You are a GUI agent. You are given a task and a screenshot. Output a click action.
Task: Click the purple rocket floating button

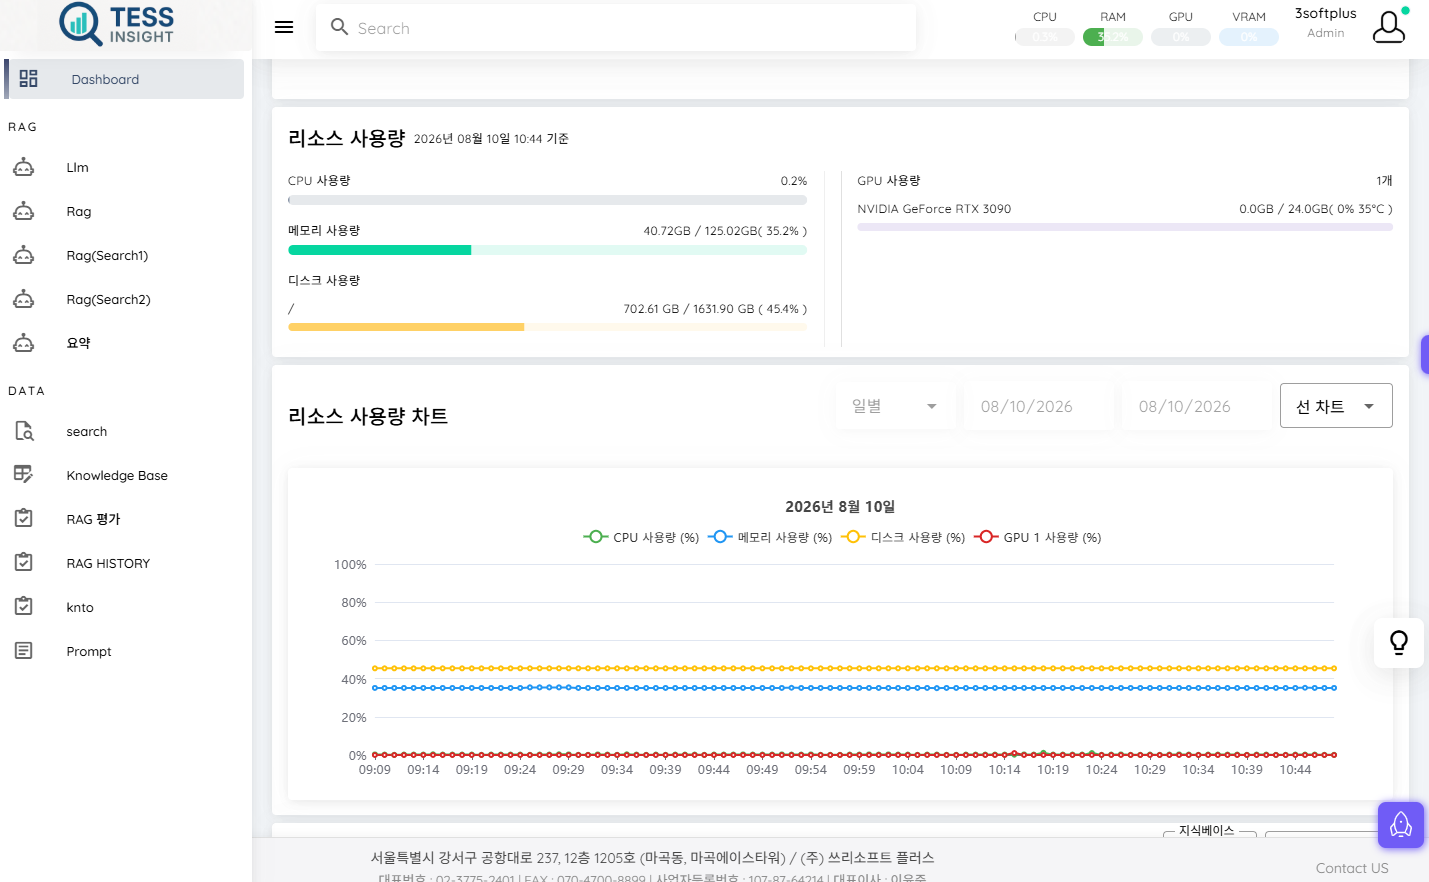[x=1401, y=825]
